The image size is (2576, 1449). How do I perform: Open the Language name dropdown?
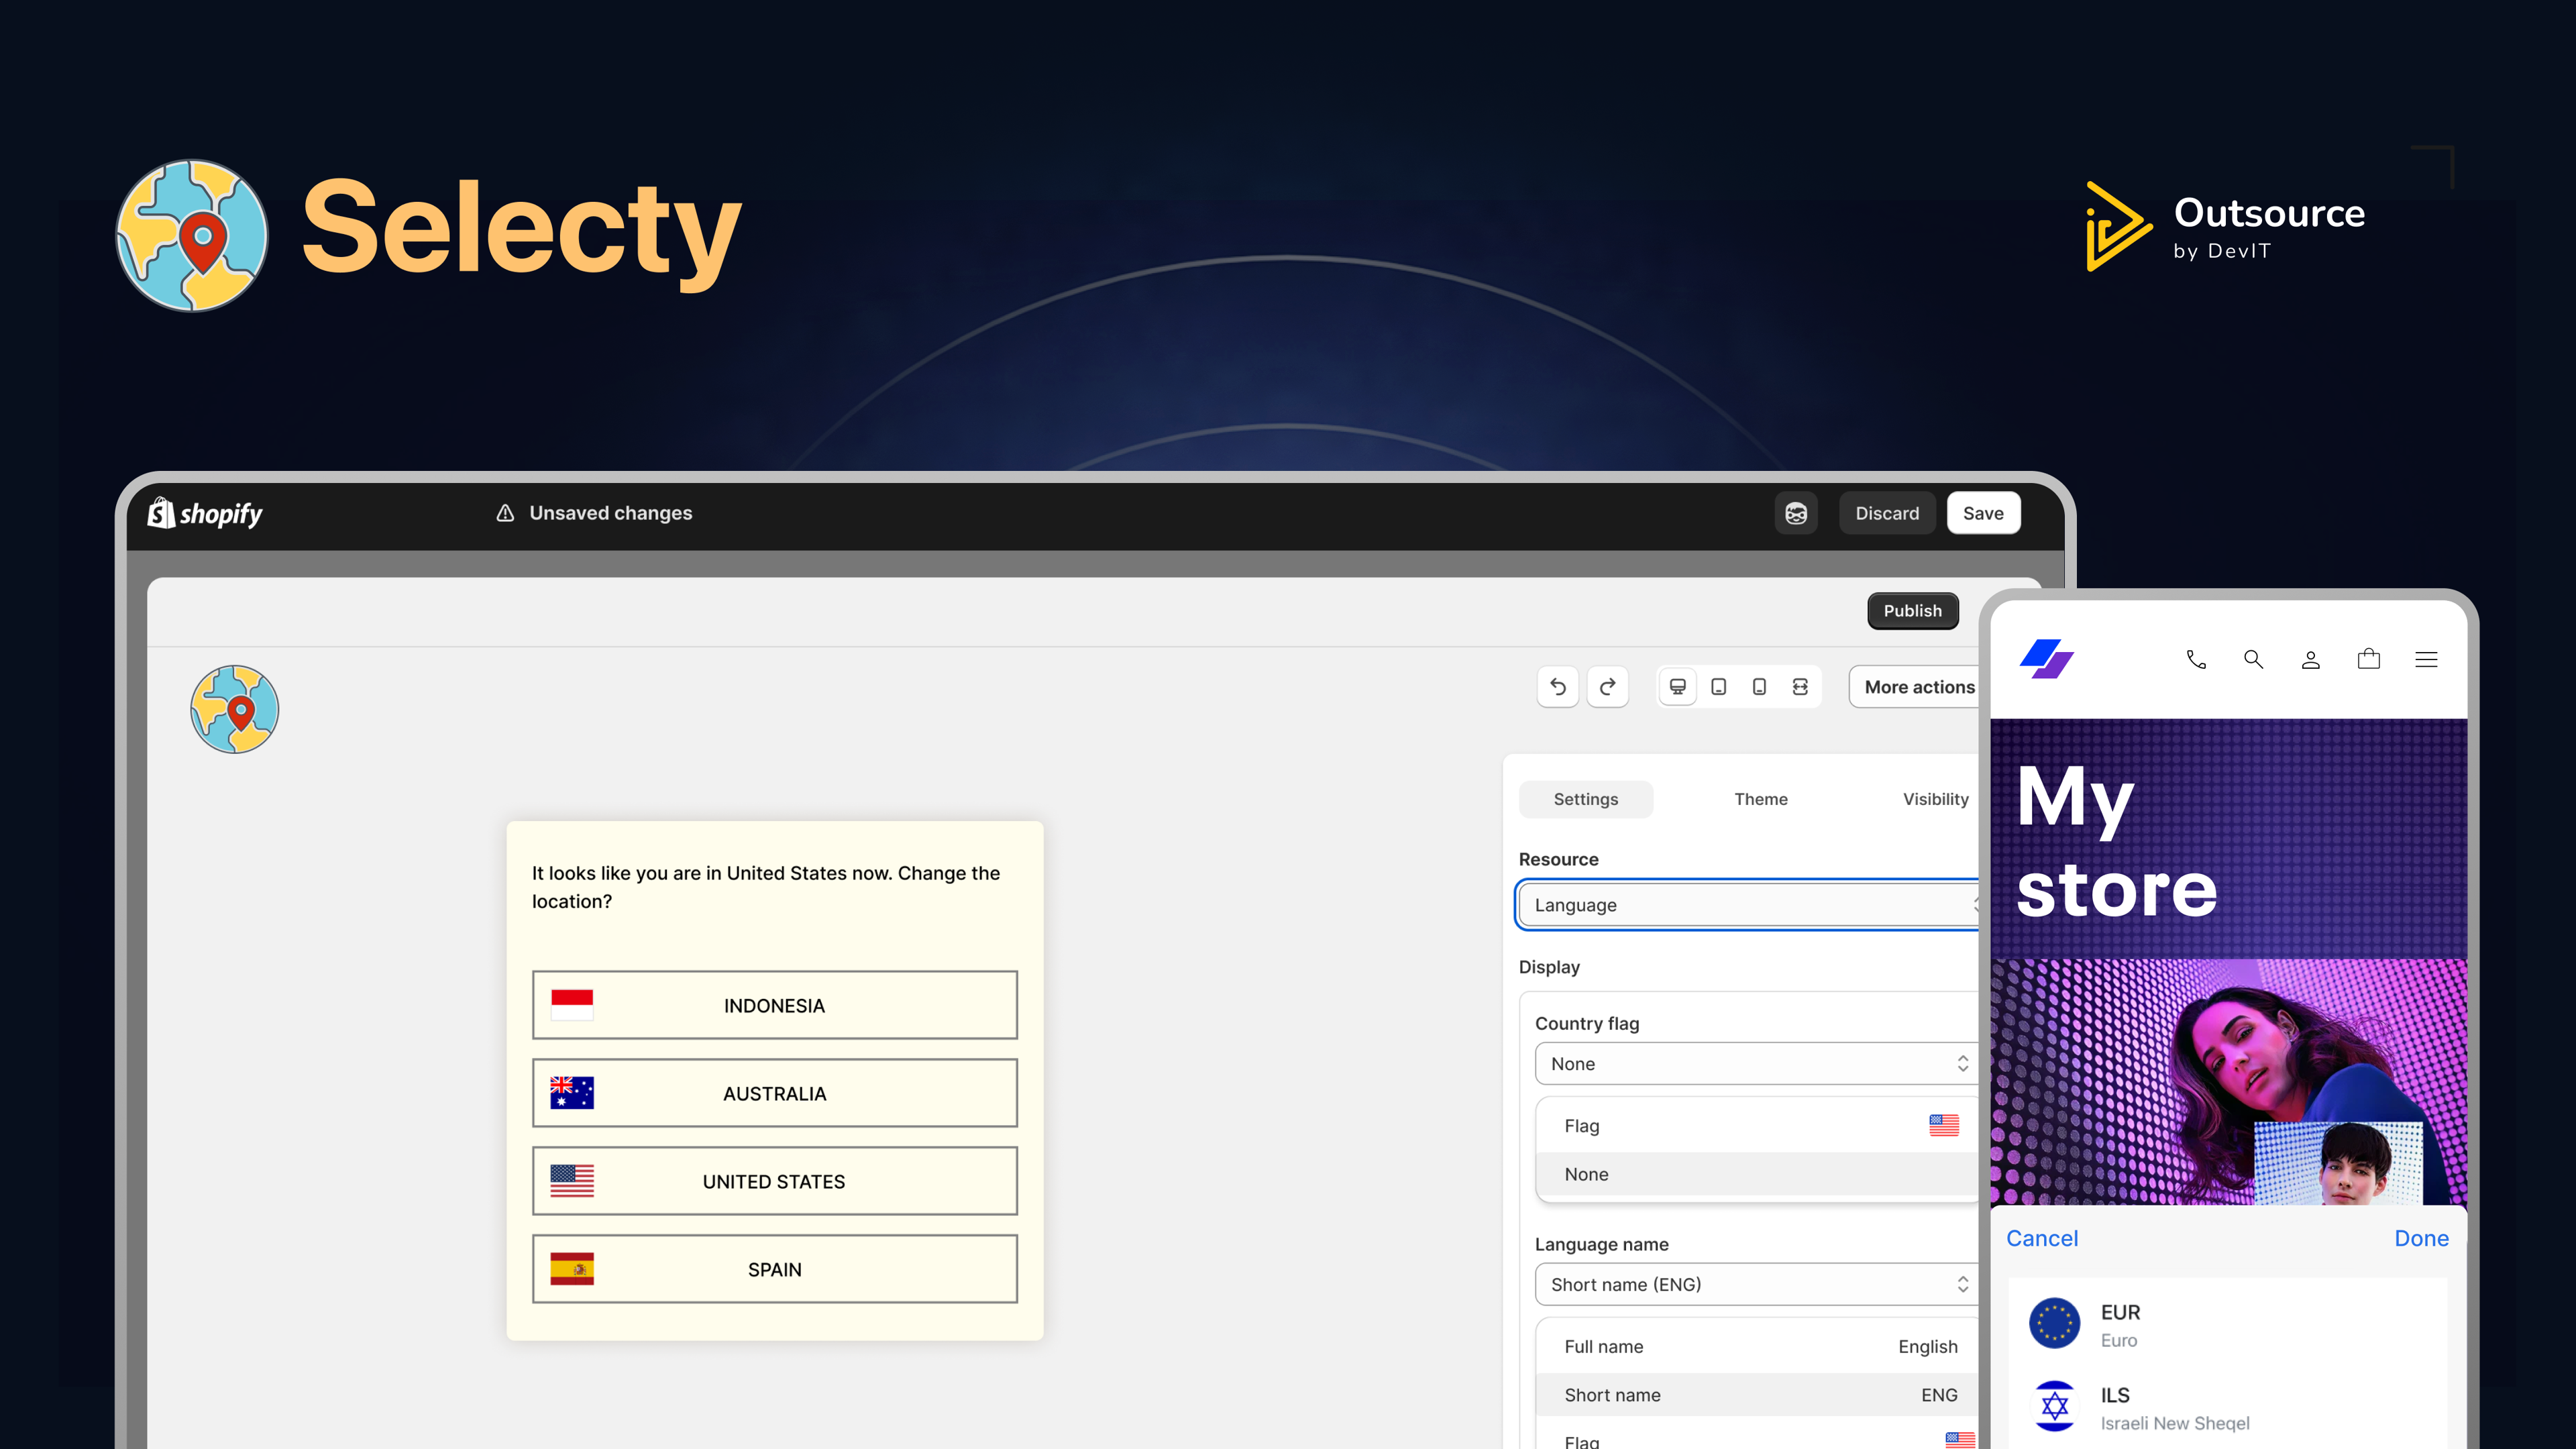click(x=1758, y=1285)
